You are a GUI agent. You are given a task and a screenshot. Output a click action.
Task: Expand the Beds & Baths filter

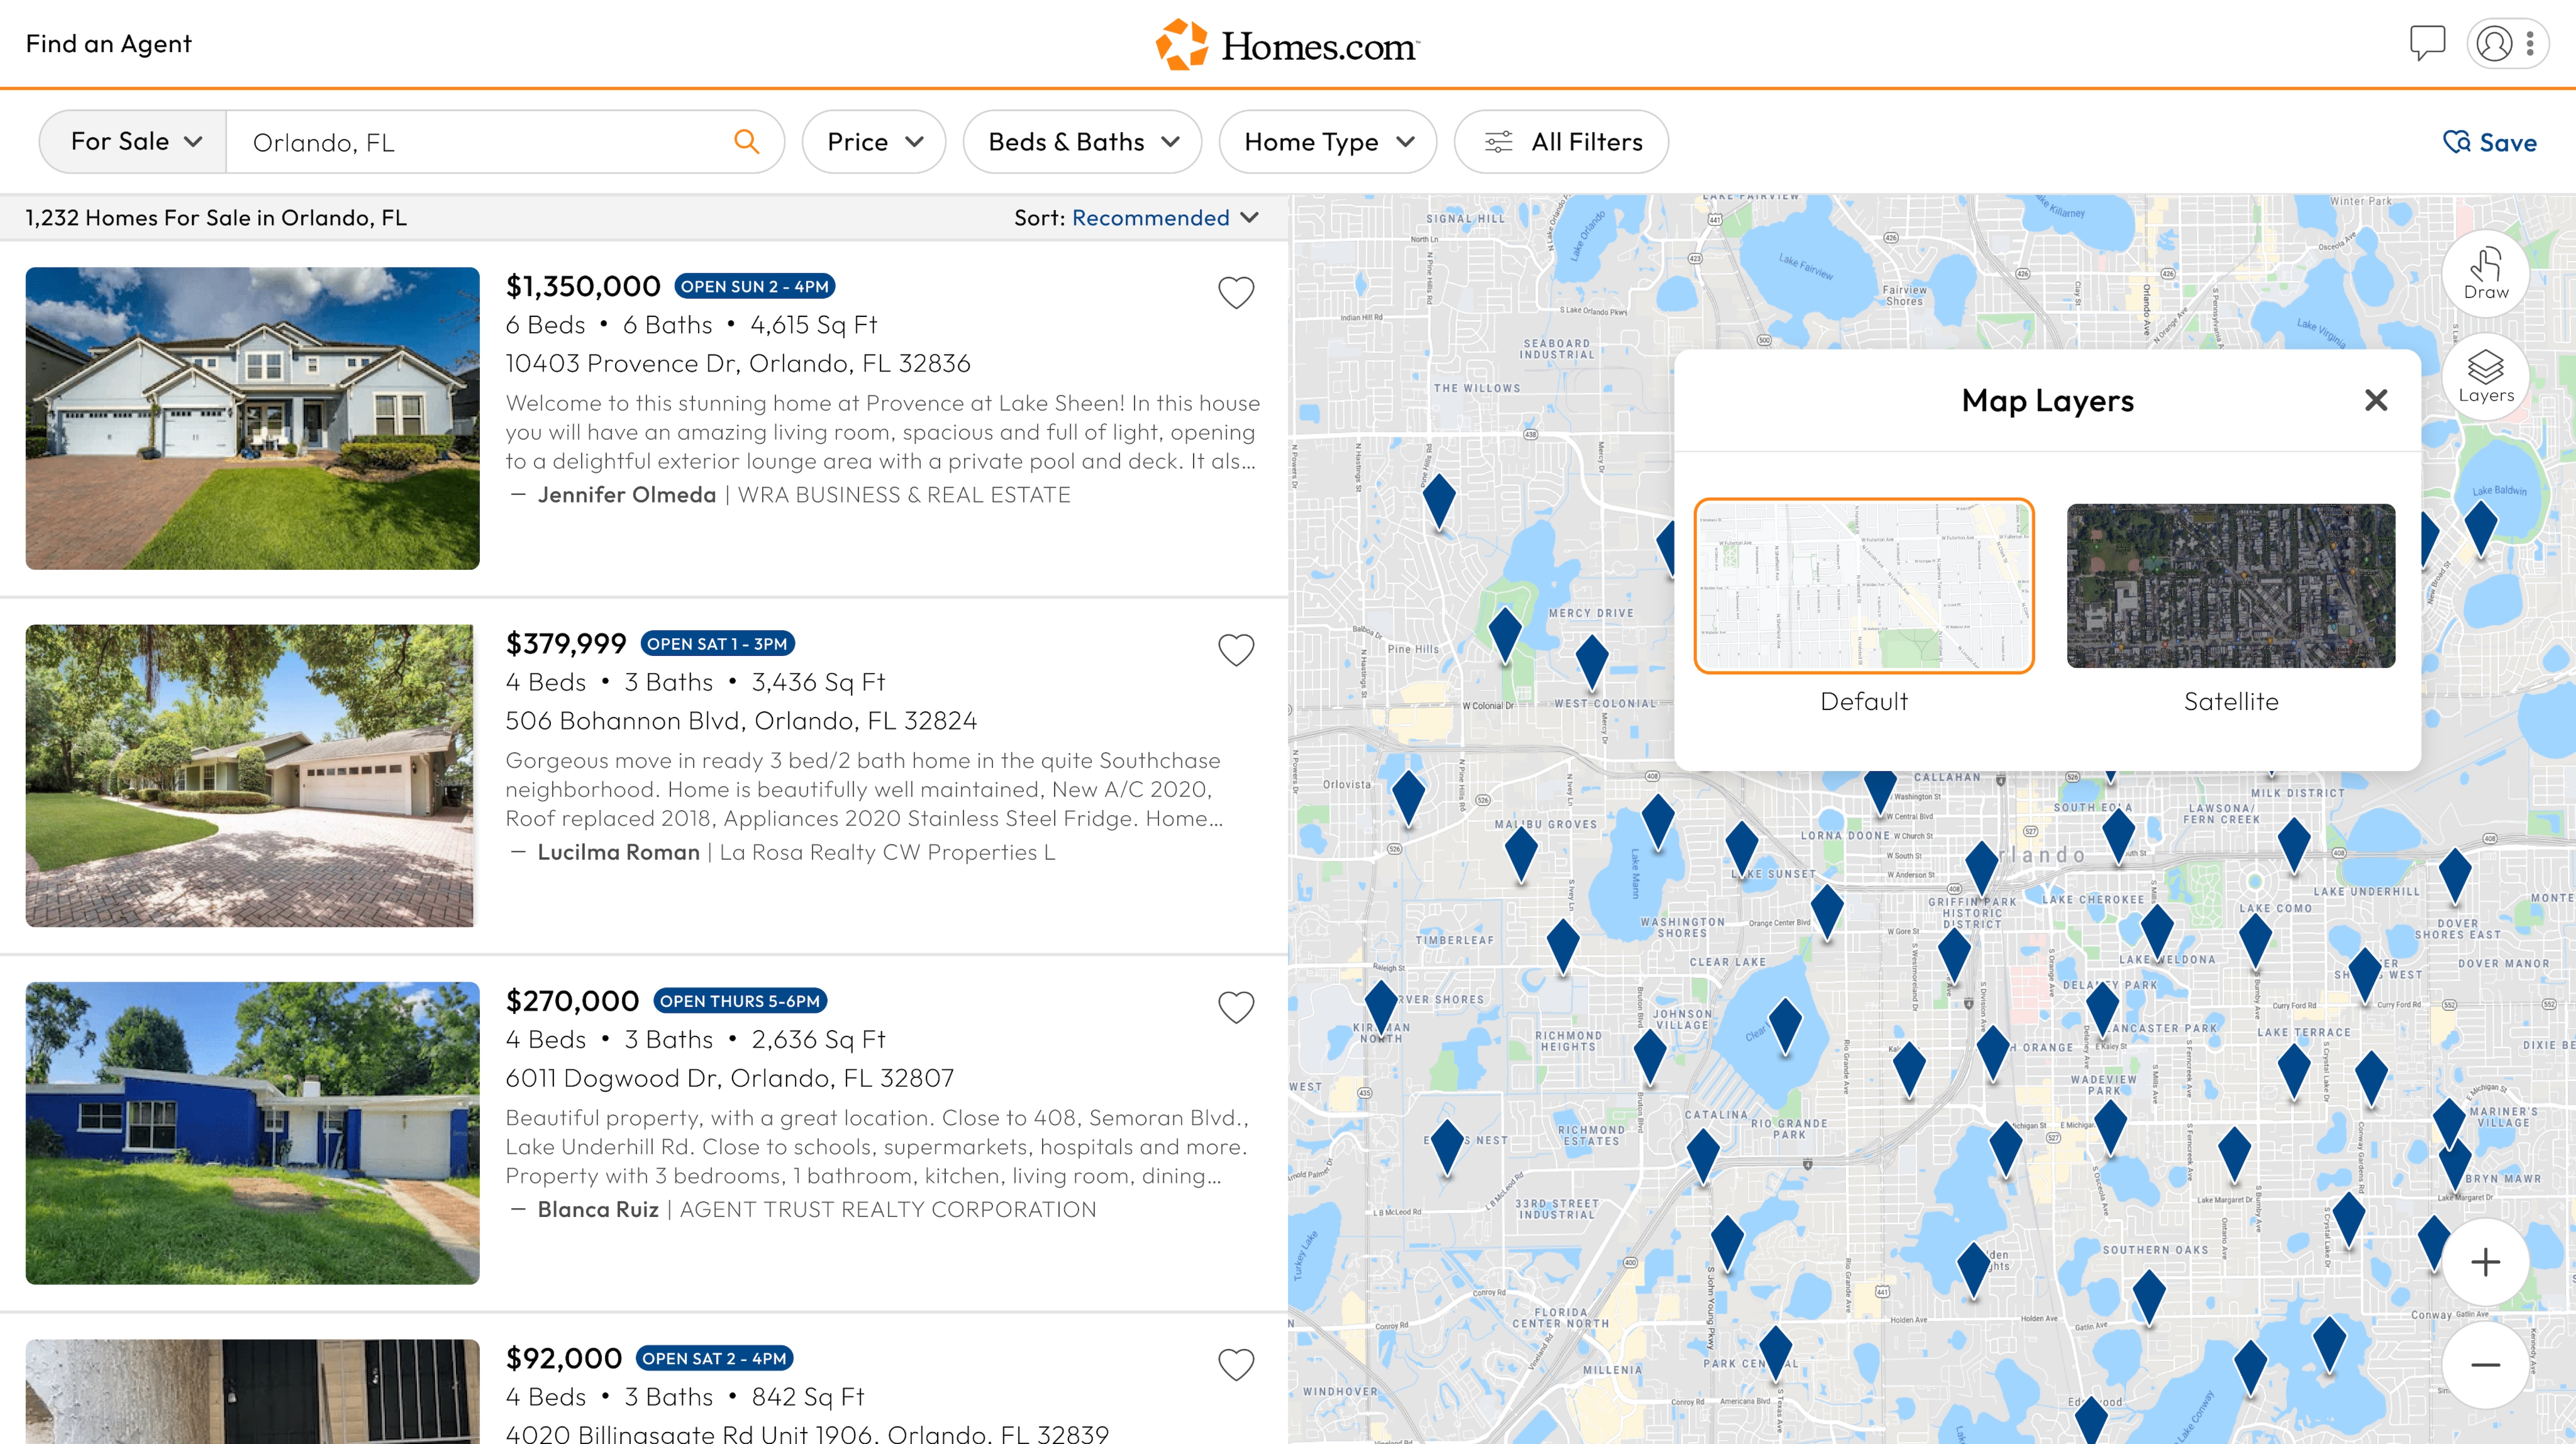point(1083,142)
